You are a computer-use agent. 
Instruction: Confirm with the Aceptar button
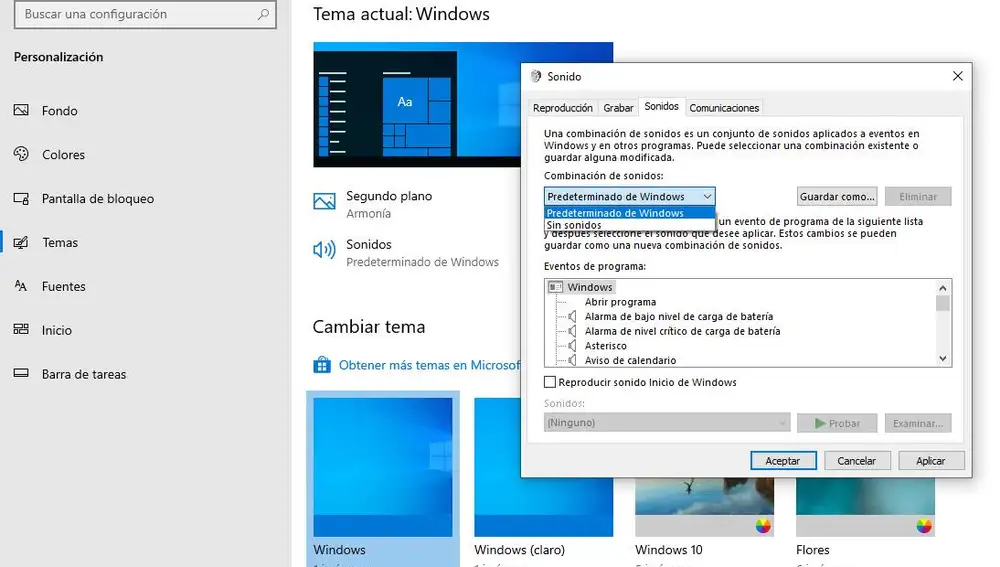point(783,460)
